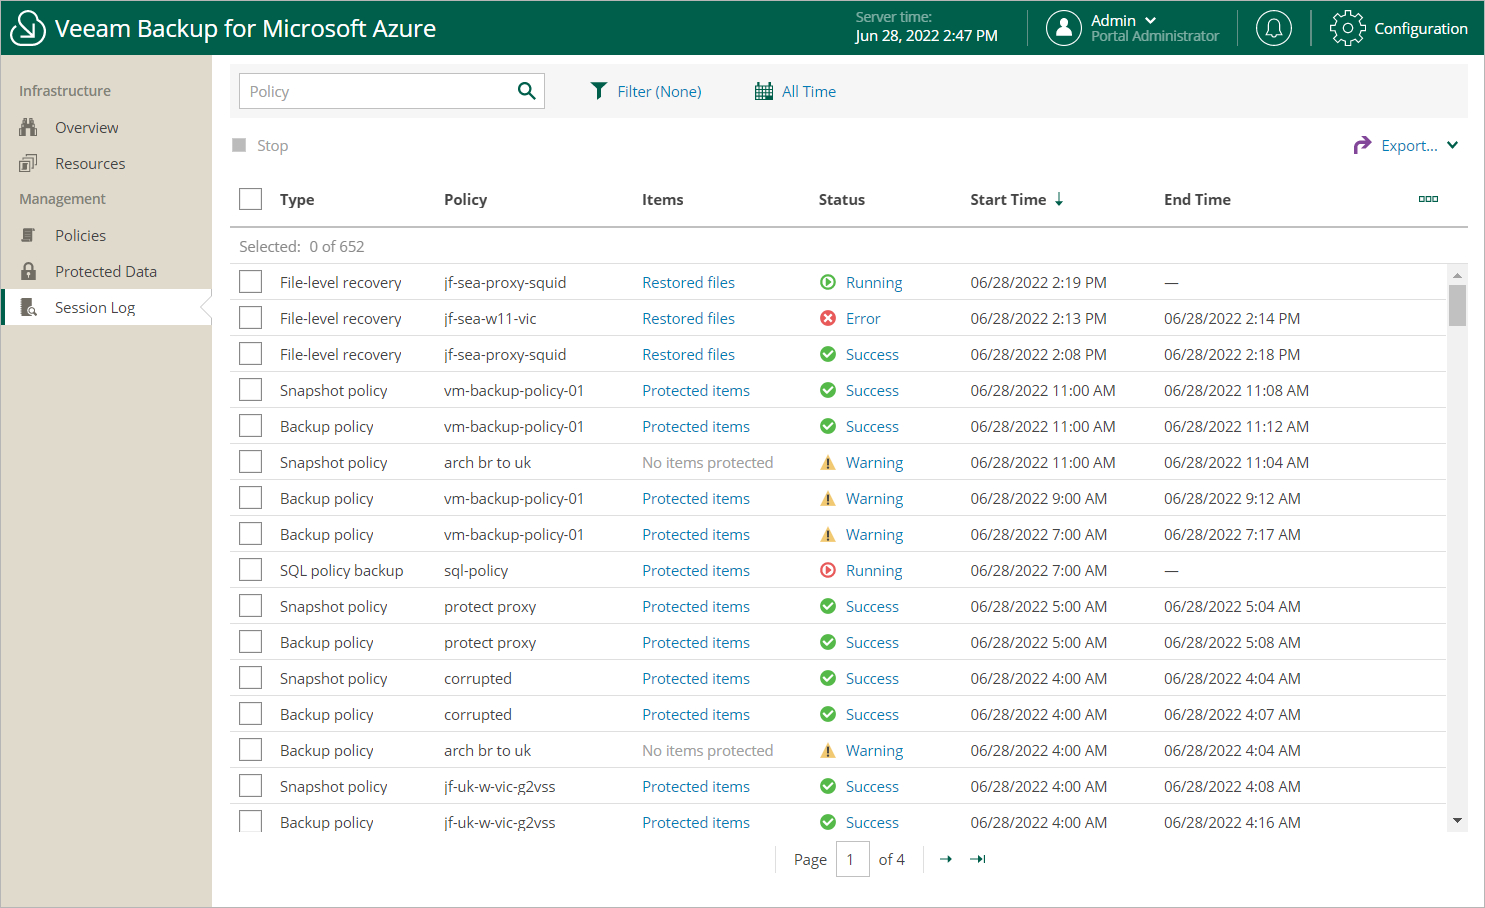Click the notification bell icon
This screenshot has height=908, width=1485.
click(x=1273, y=28)
